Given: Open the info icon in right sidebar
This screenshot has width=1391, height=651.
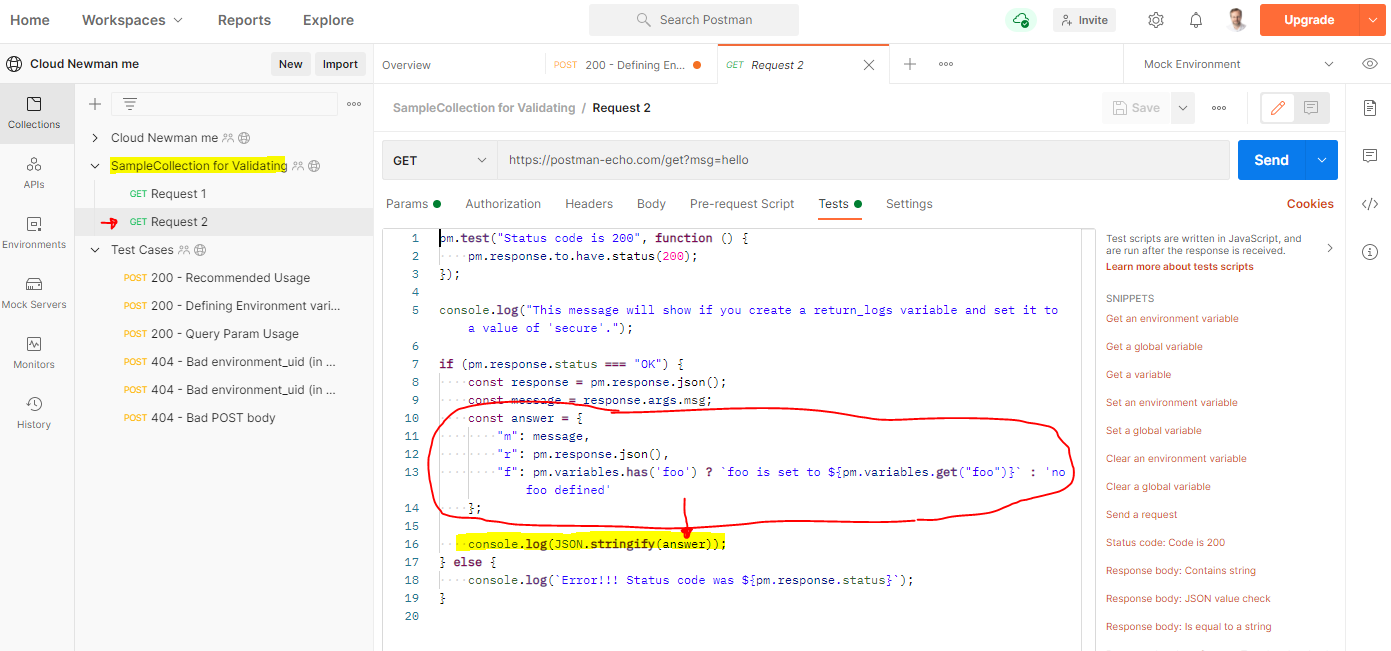Looking at the screenshot, I should pos(1370,252).
